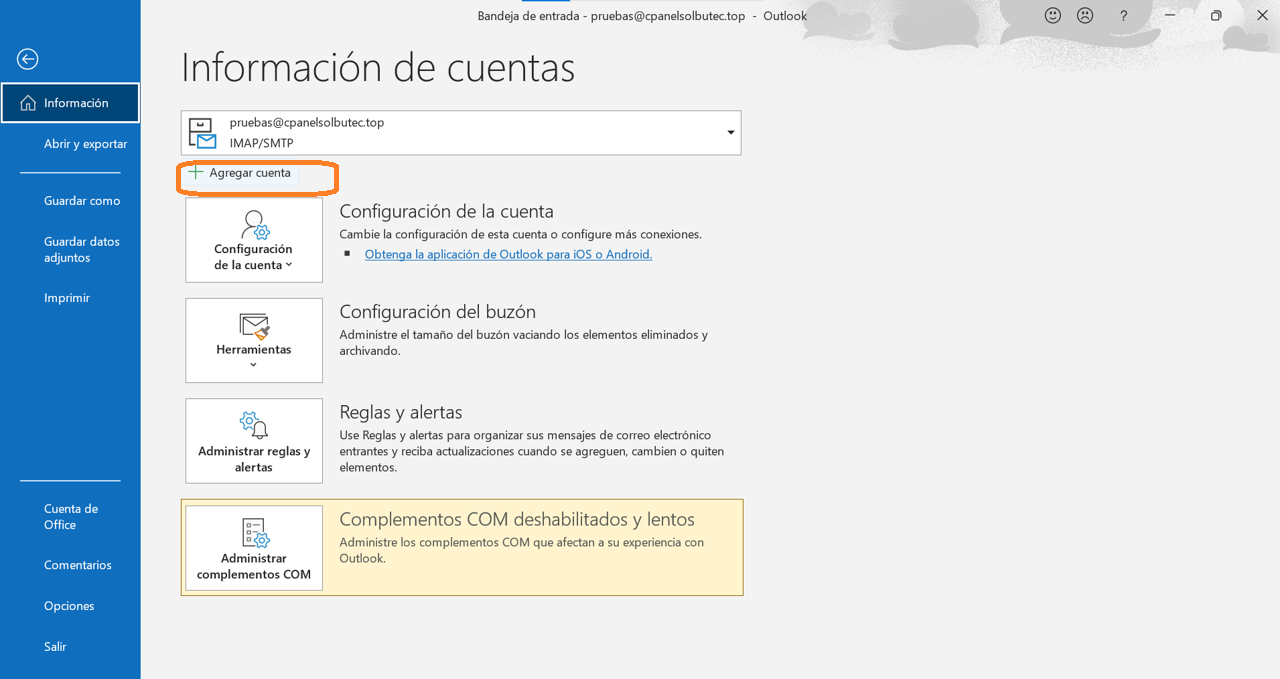
Task: Open the Imprimir page
Action: [x=67, y=298]
